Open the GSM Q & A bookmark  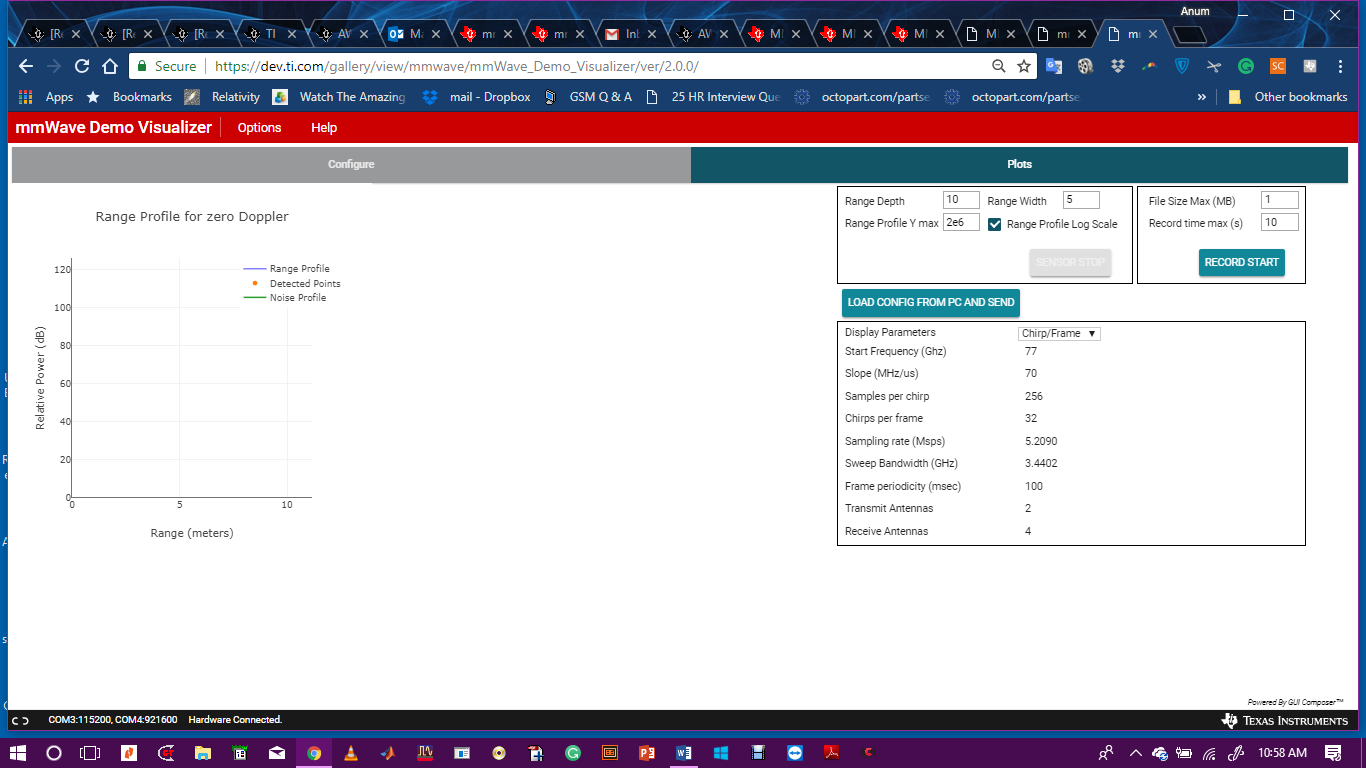tap(588, 97)
